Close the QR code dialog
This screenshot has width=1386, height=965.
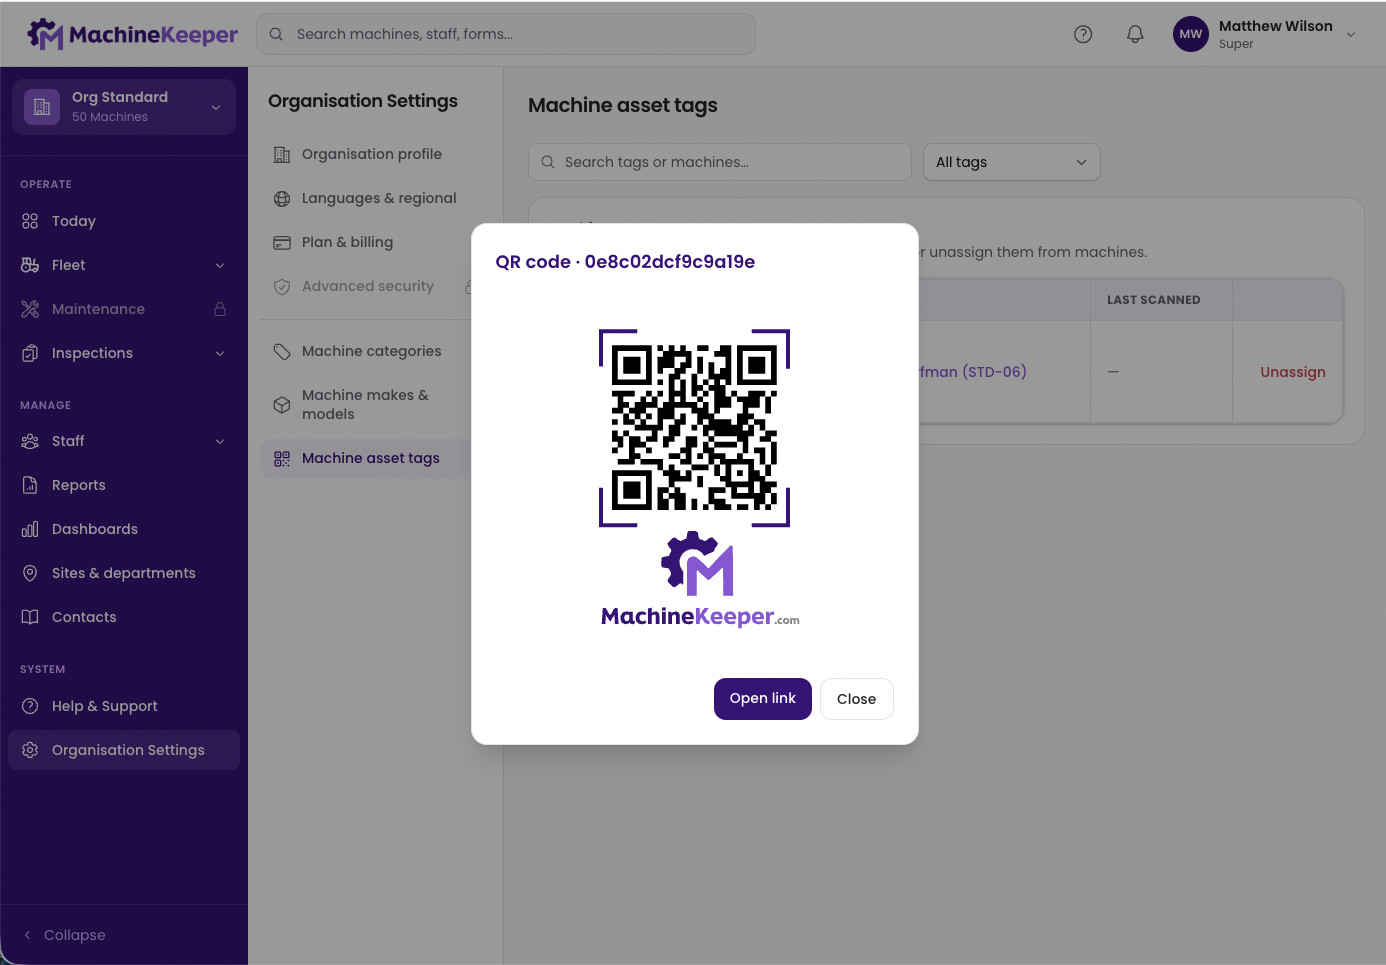(857, 699)
